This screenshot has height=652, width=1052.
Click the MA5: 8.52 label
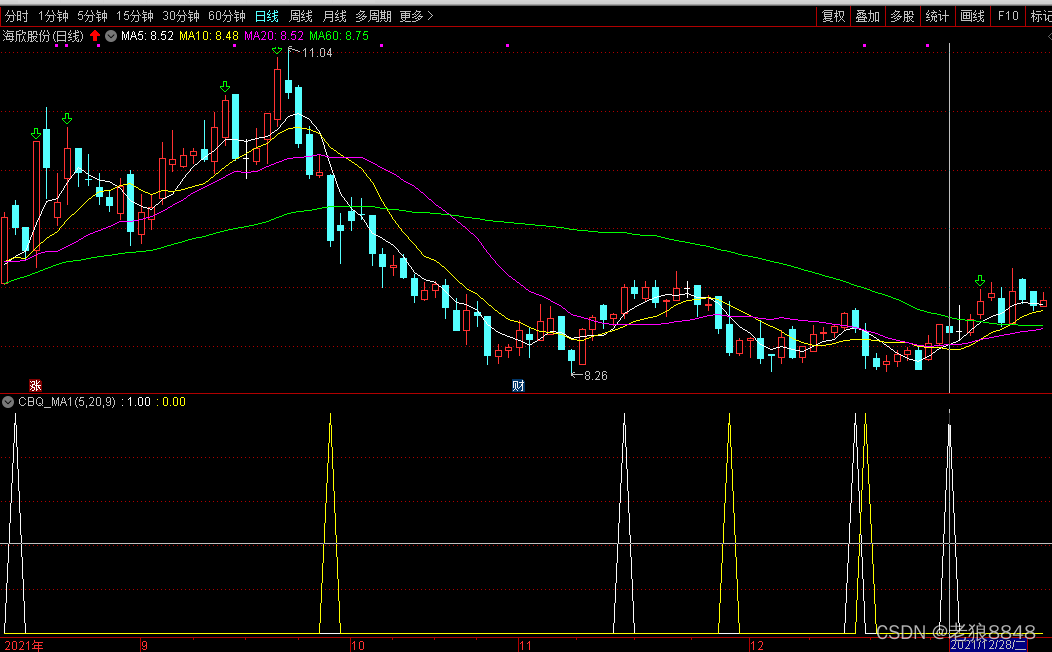pyautogui.click(x=147, y=36)
